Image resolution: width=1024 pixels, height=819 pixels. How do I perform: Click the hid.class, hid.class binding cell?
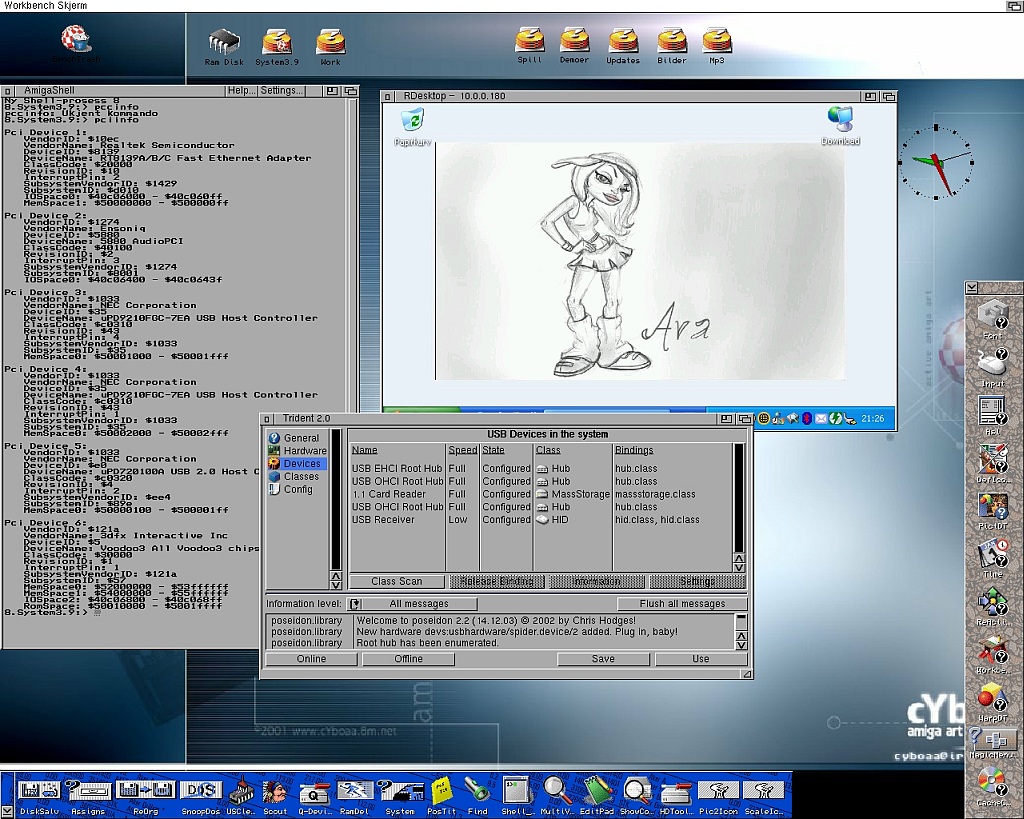point(657,520)
